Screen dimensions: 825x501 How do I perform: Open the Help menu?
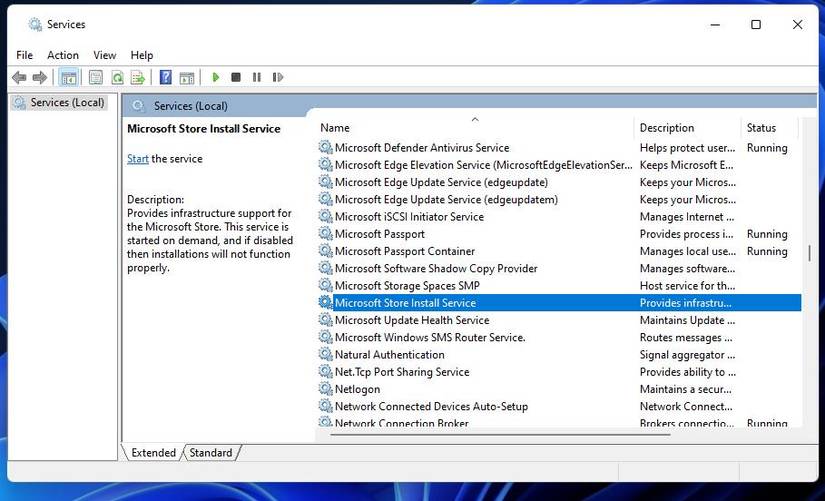pyautogui.click(x=142, y=55)
